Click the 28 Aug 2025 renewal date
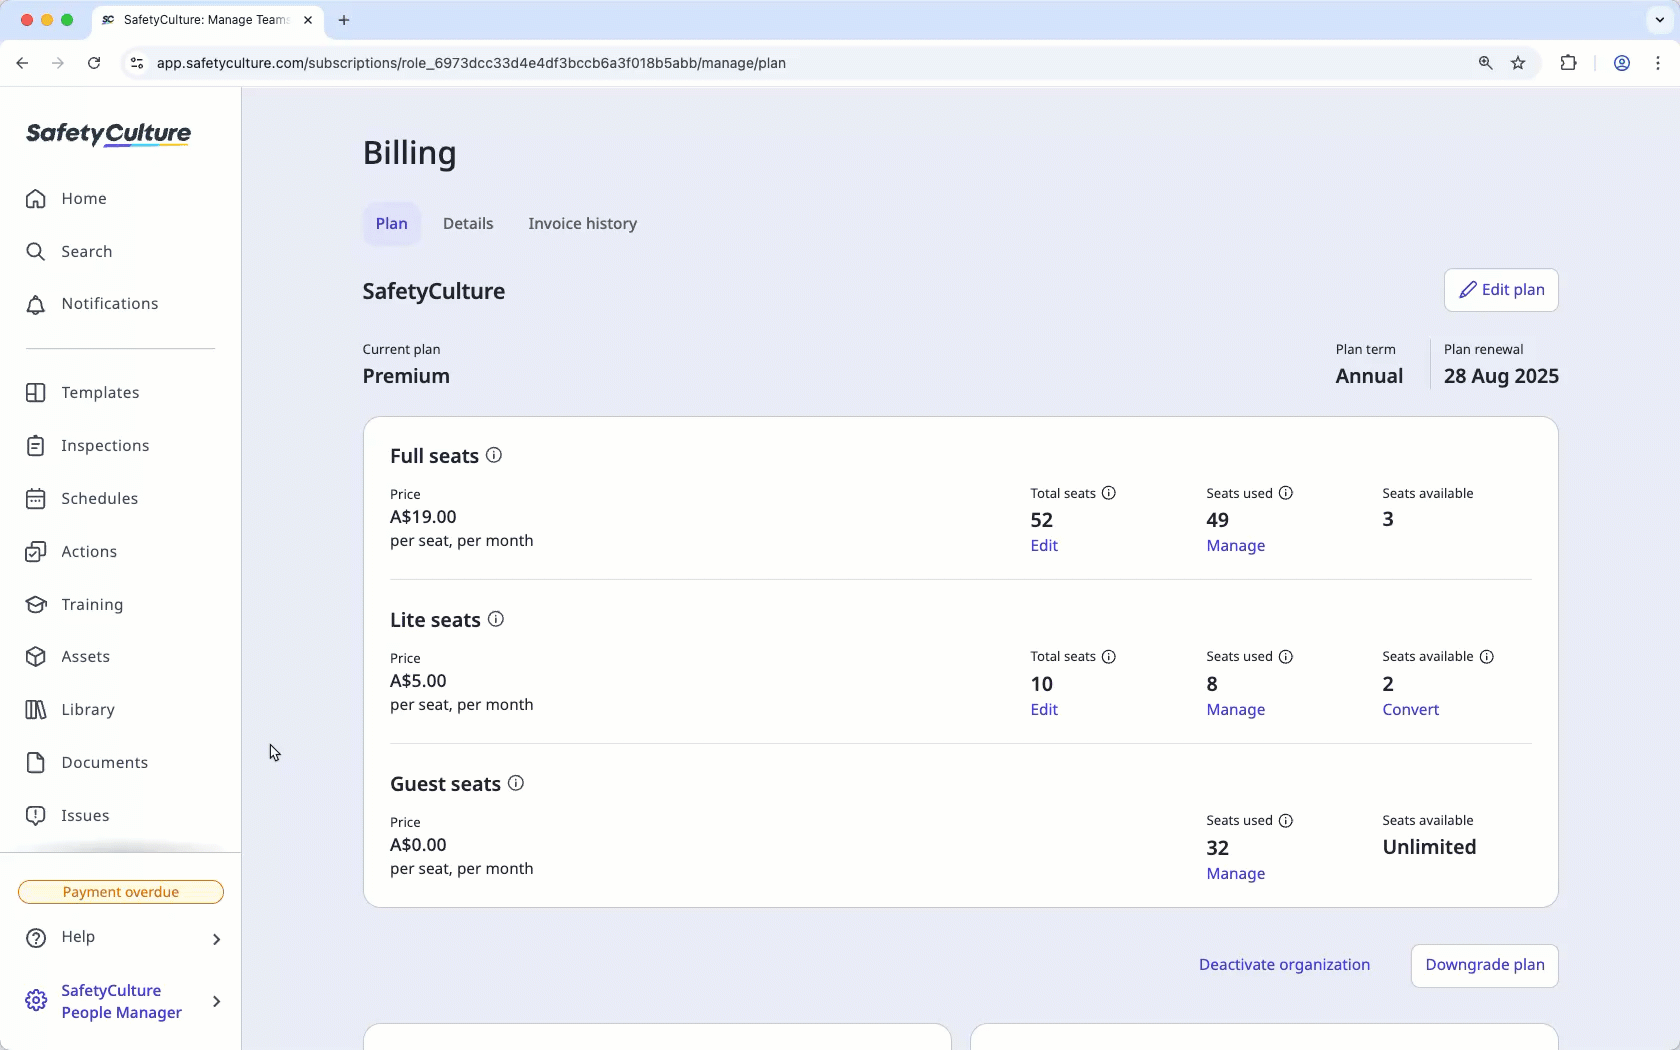1680x1050 pixels. pyautogui.click(x=1501, y=377)
